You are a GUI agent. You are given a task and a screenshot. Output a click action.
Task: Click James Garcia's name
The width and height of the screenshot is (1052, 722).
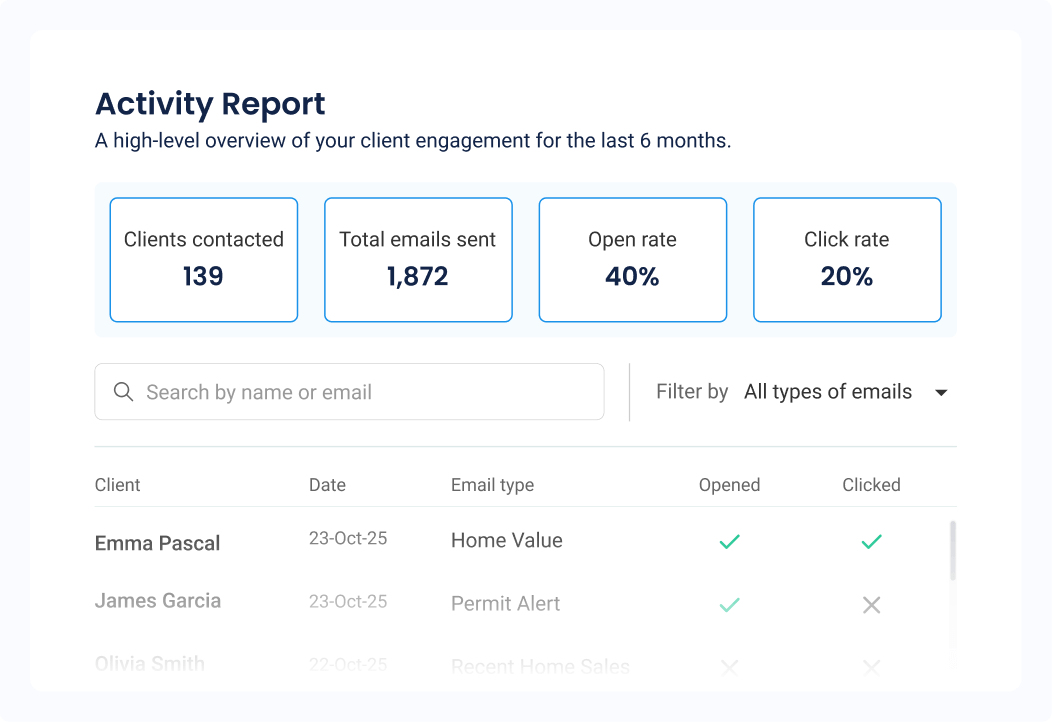click(x=157, y=600)
